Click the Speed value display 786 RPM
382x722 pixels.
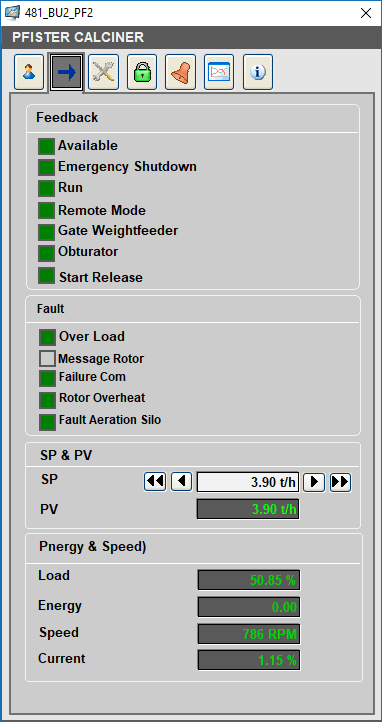(x=249, y=634)
